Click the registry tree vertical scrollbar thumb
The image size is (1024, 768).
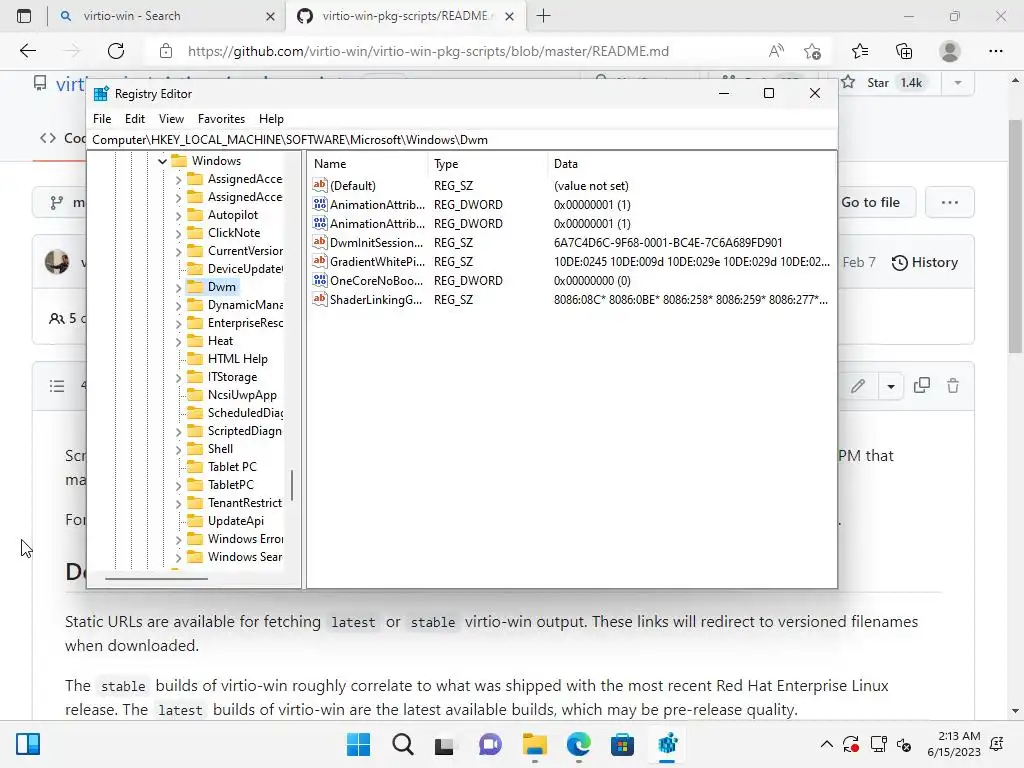point(292,485)
